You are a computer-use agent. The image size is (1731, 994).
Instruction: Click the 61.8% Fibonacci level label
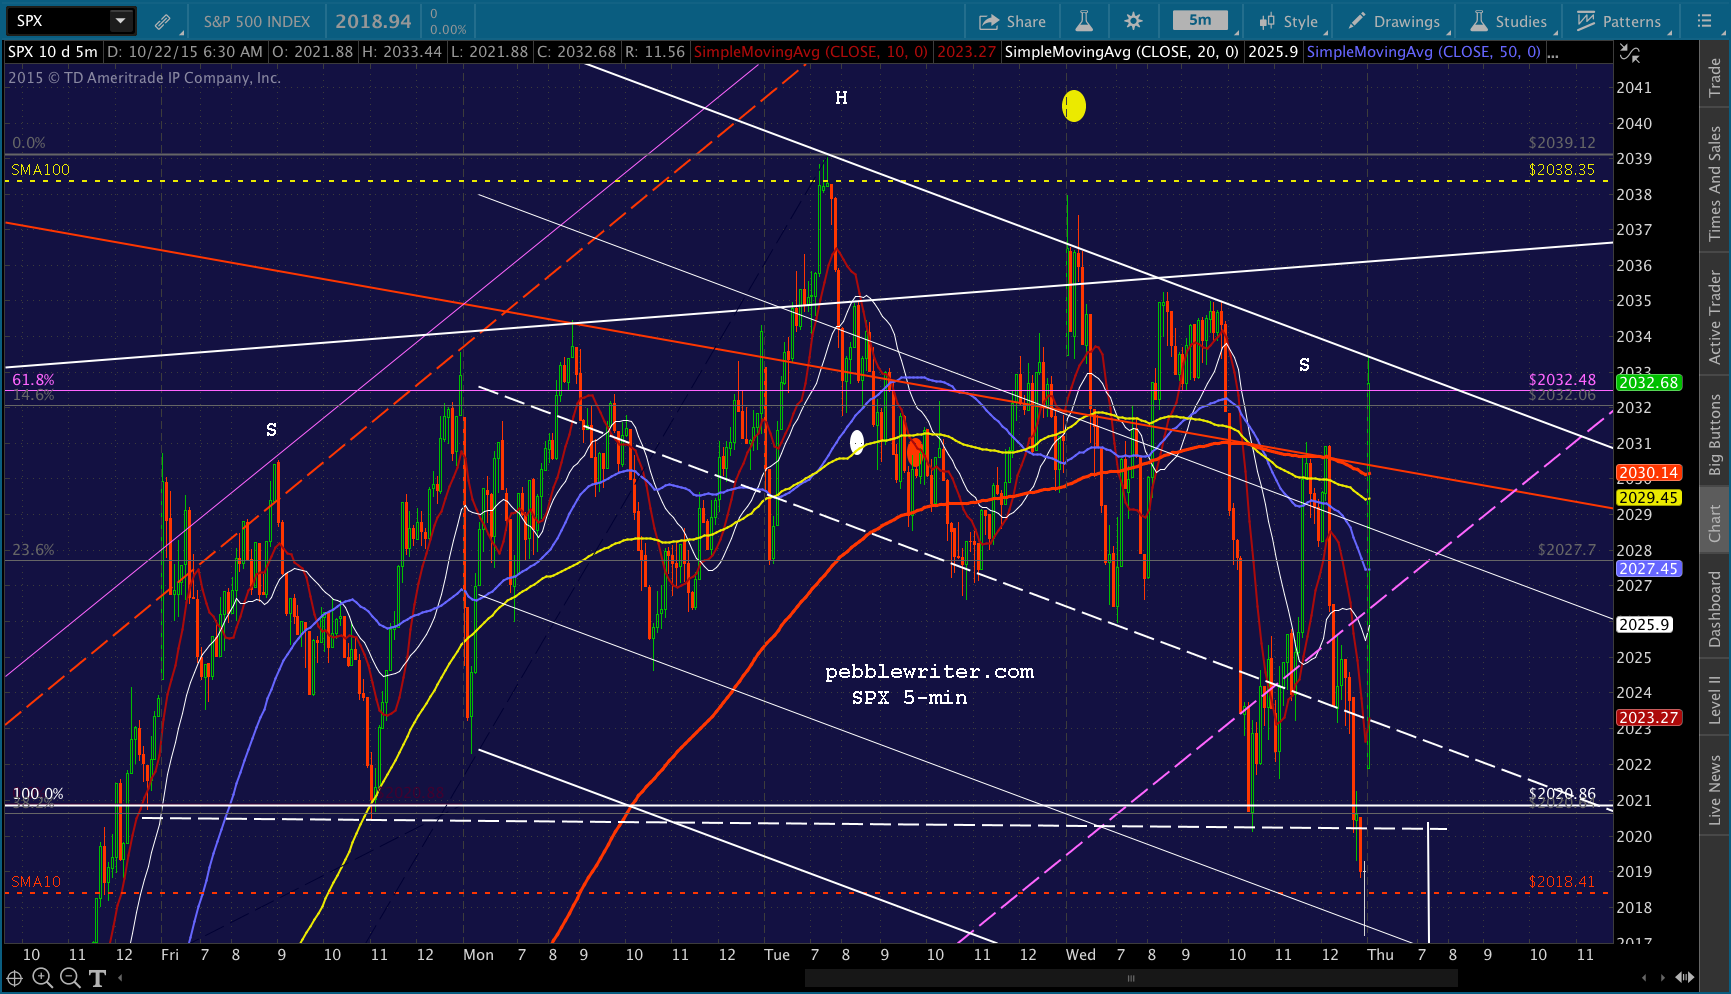(x=33, y=380)
